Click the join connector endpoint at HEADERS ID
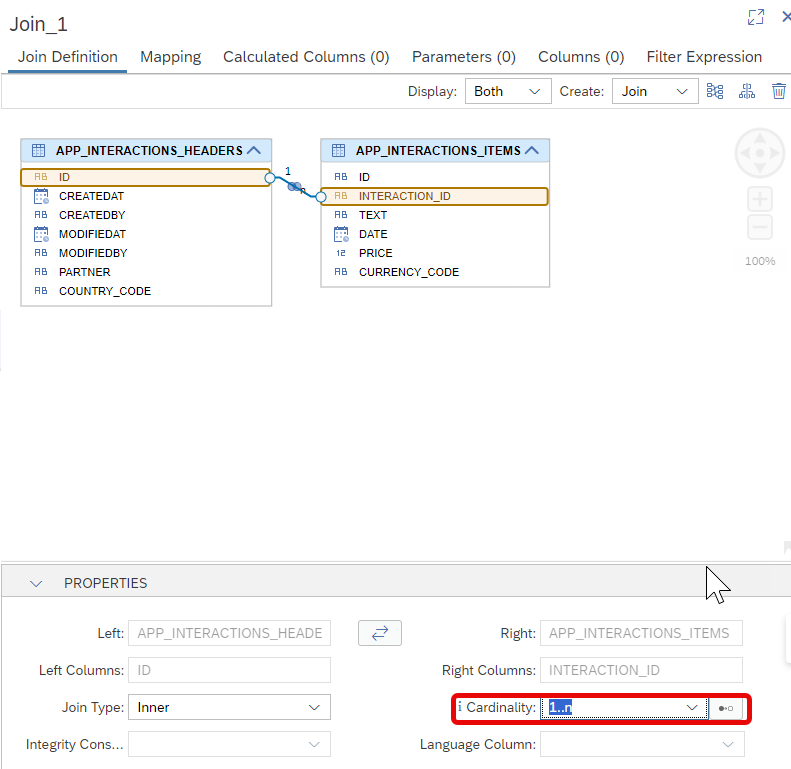 point(270,178)
